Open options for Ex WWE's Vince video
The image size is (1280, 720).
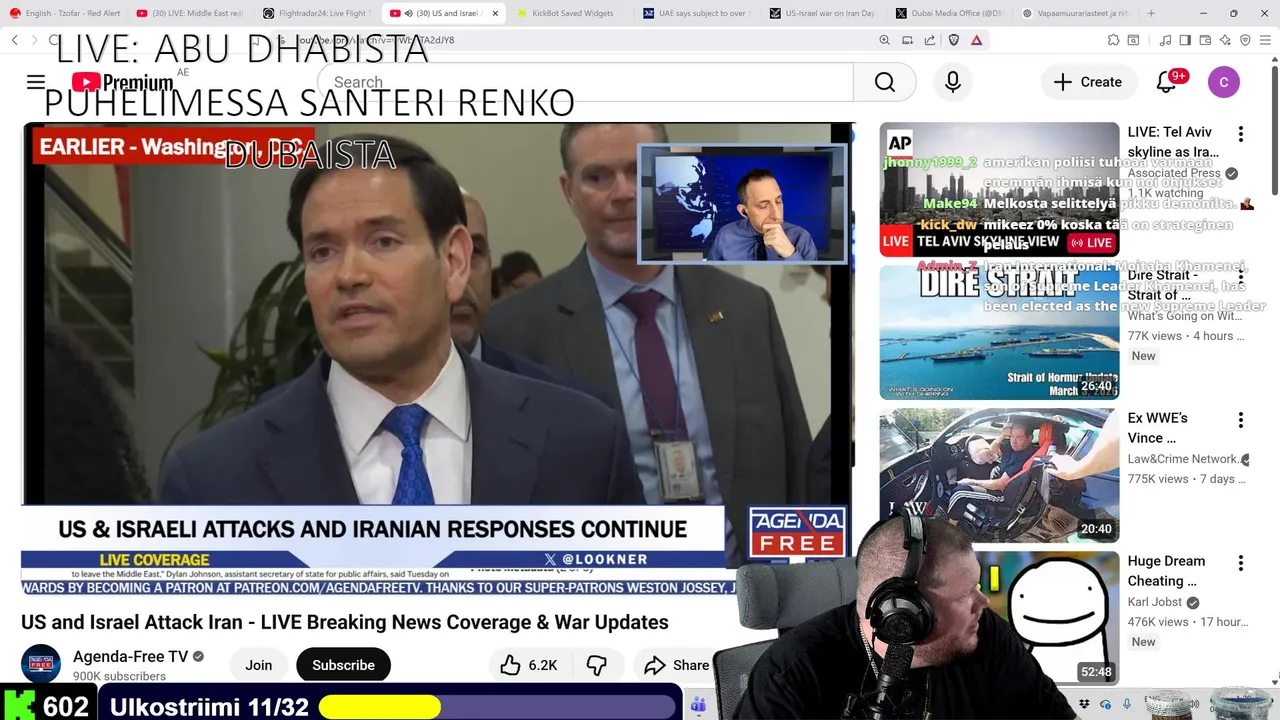[1241, 420]
